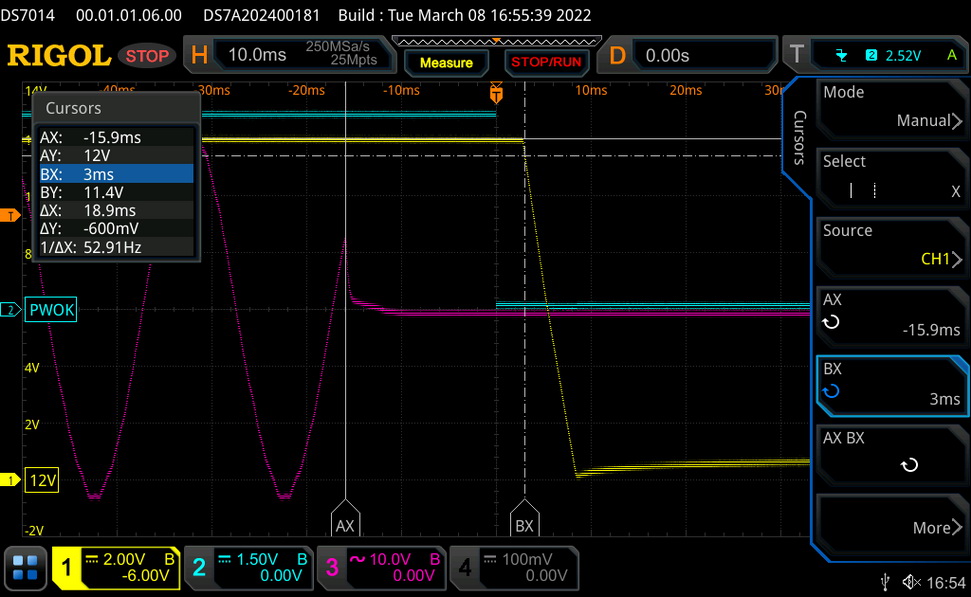This screenshot has height=597, width=971.
Task: Click the memory waveform overview bar
Action: coord(497,41)
